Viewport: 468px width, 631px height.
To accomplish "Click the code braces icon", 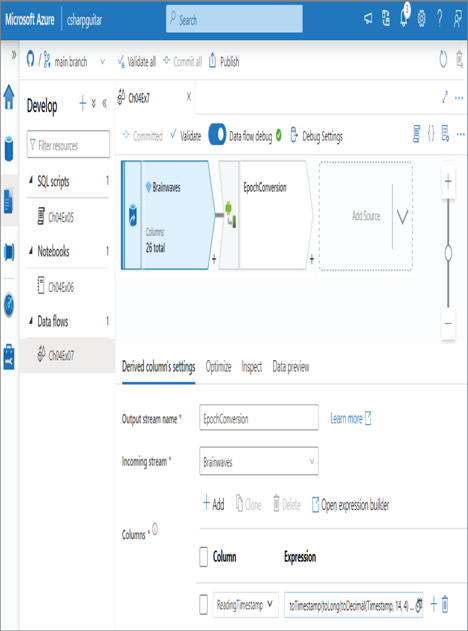I will tap(431, 134).
